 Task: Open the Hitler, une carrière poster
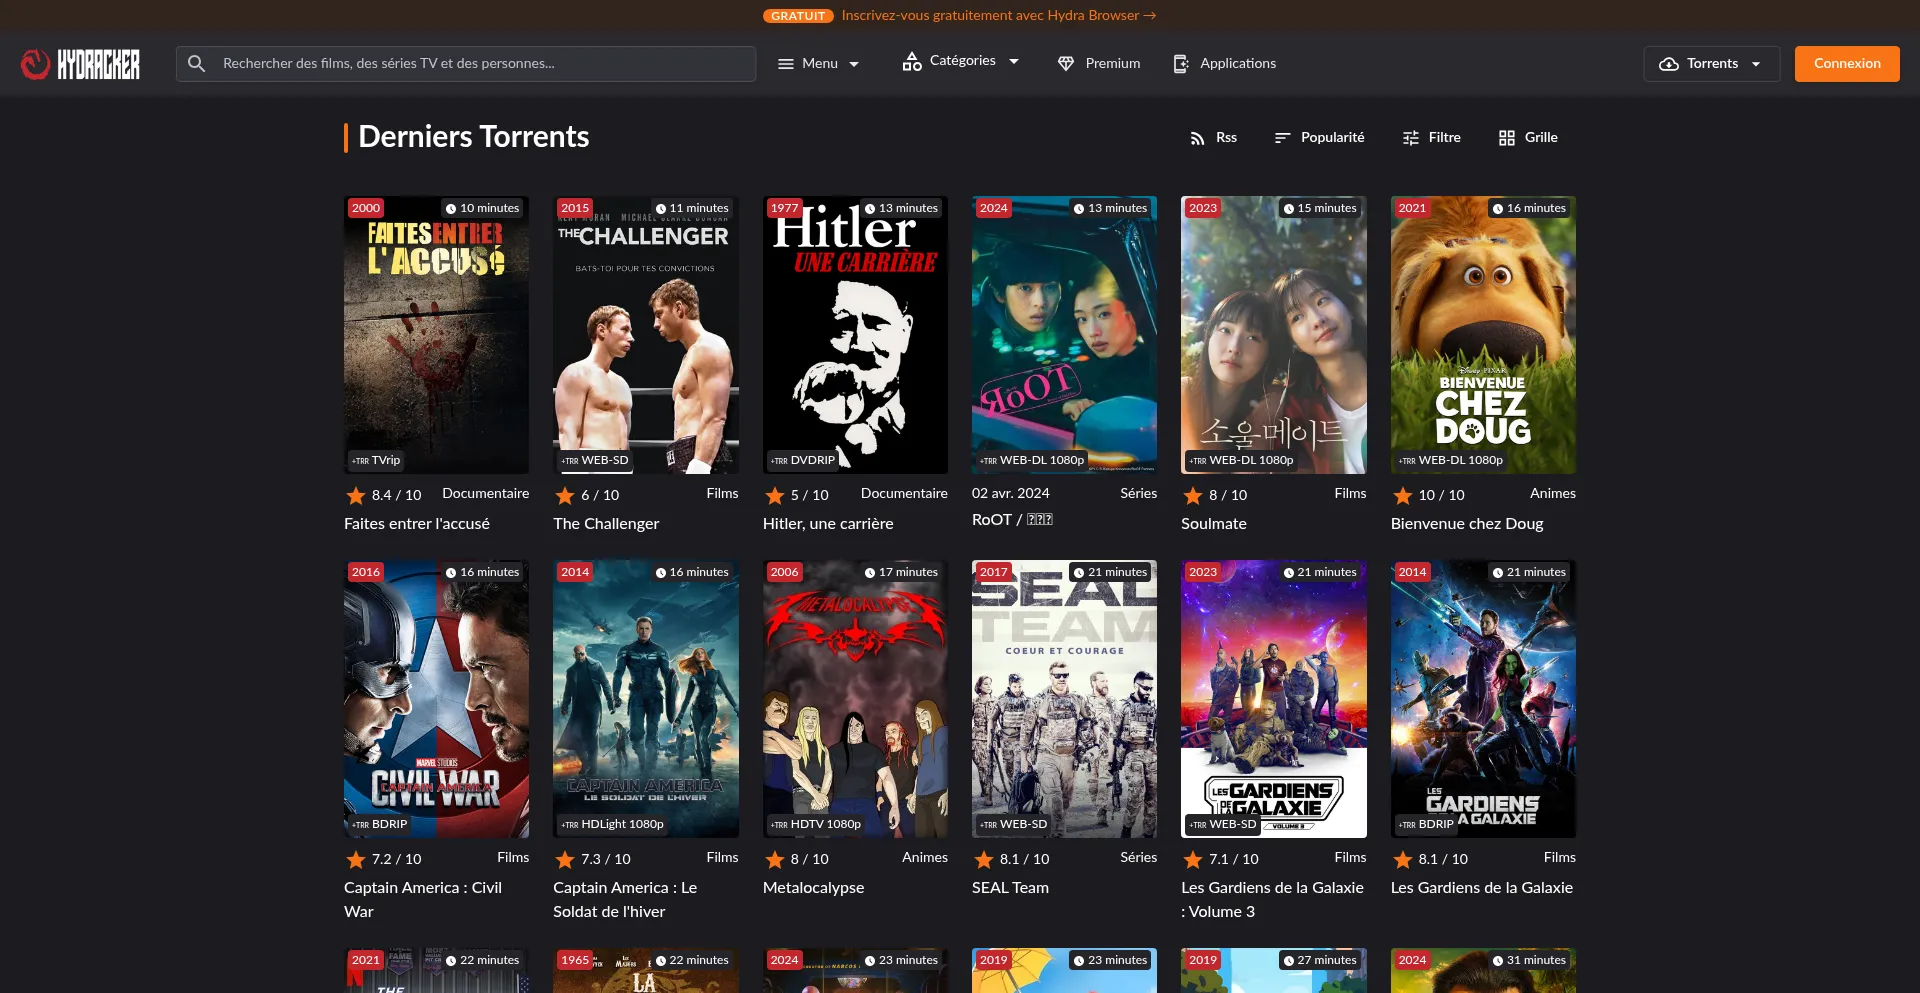[855, 335]
